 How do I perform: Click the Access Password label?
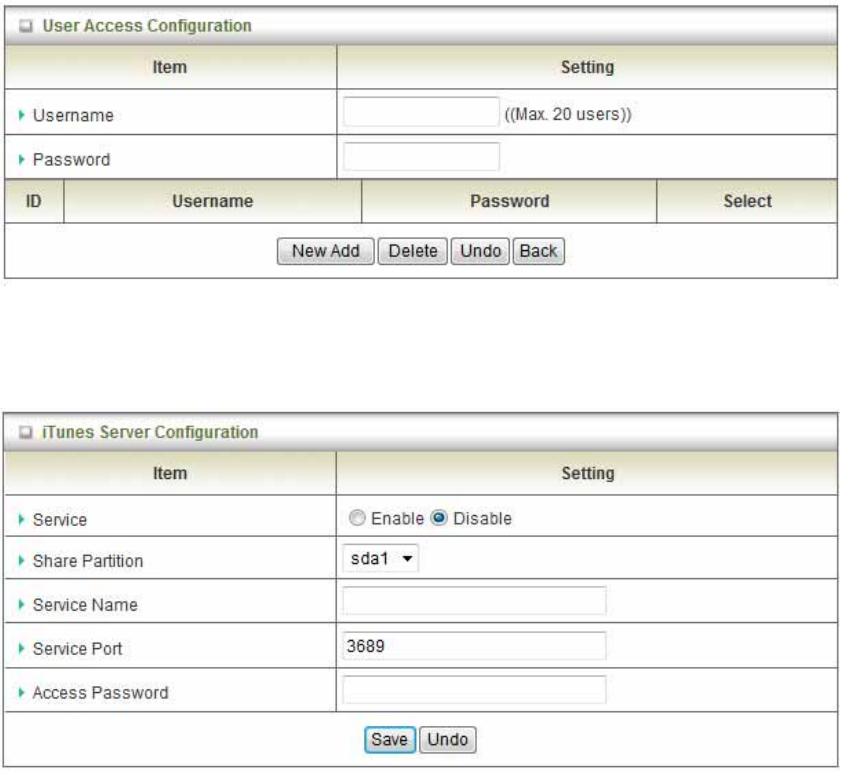101,693
